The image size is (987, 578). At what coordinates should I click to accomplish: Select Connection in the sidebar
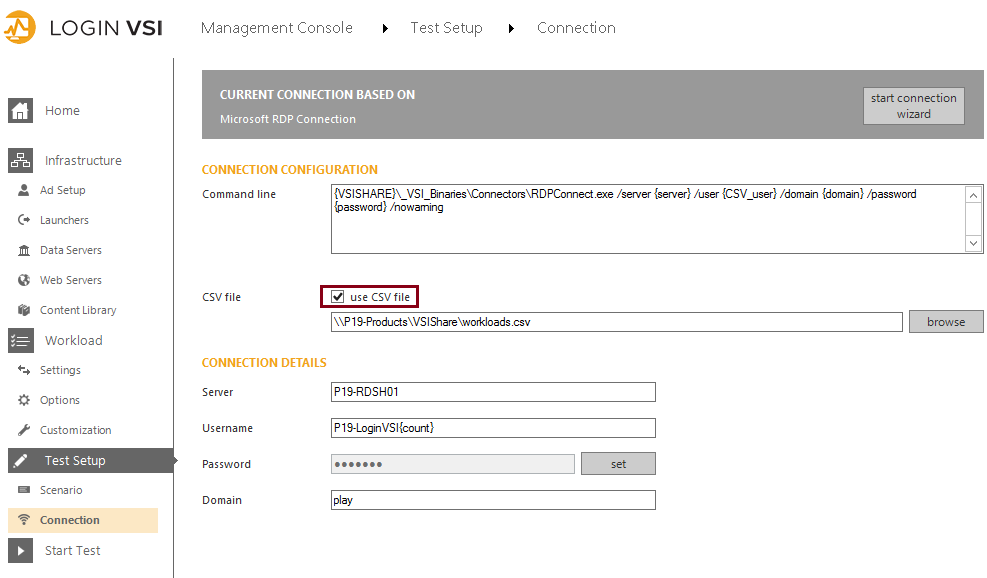coord(83,520)
